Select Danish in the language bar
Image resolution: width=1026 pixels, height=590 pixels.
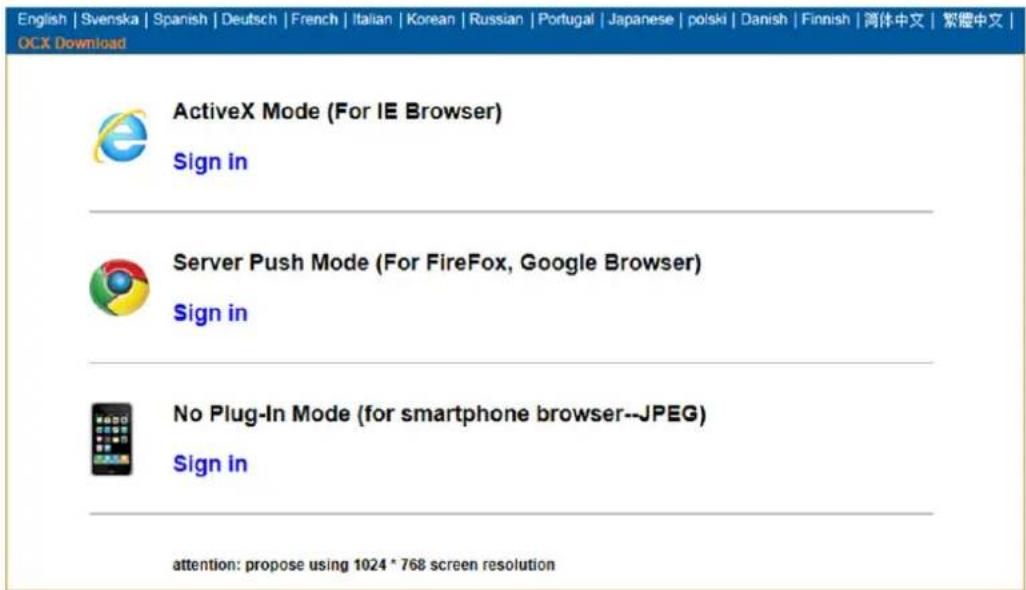[764, 20]
